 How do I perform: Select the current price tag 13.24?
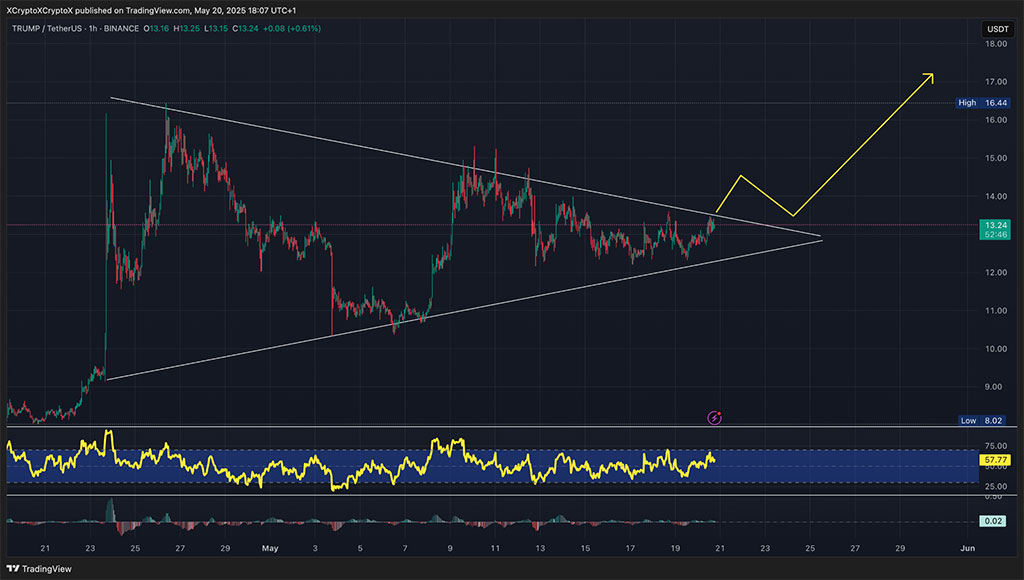pyautogui.click(x=995, y=225)
